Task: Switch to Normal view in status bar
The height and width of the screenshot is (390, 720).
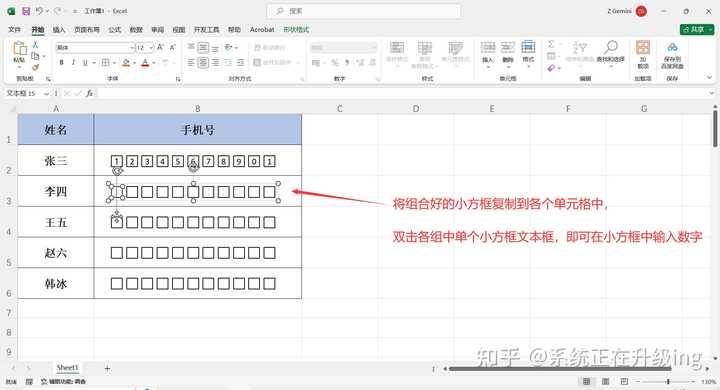Action: [x=586, y=381]
